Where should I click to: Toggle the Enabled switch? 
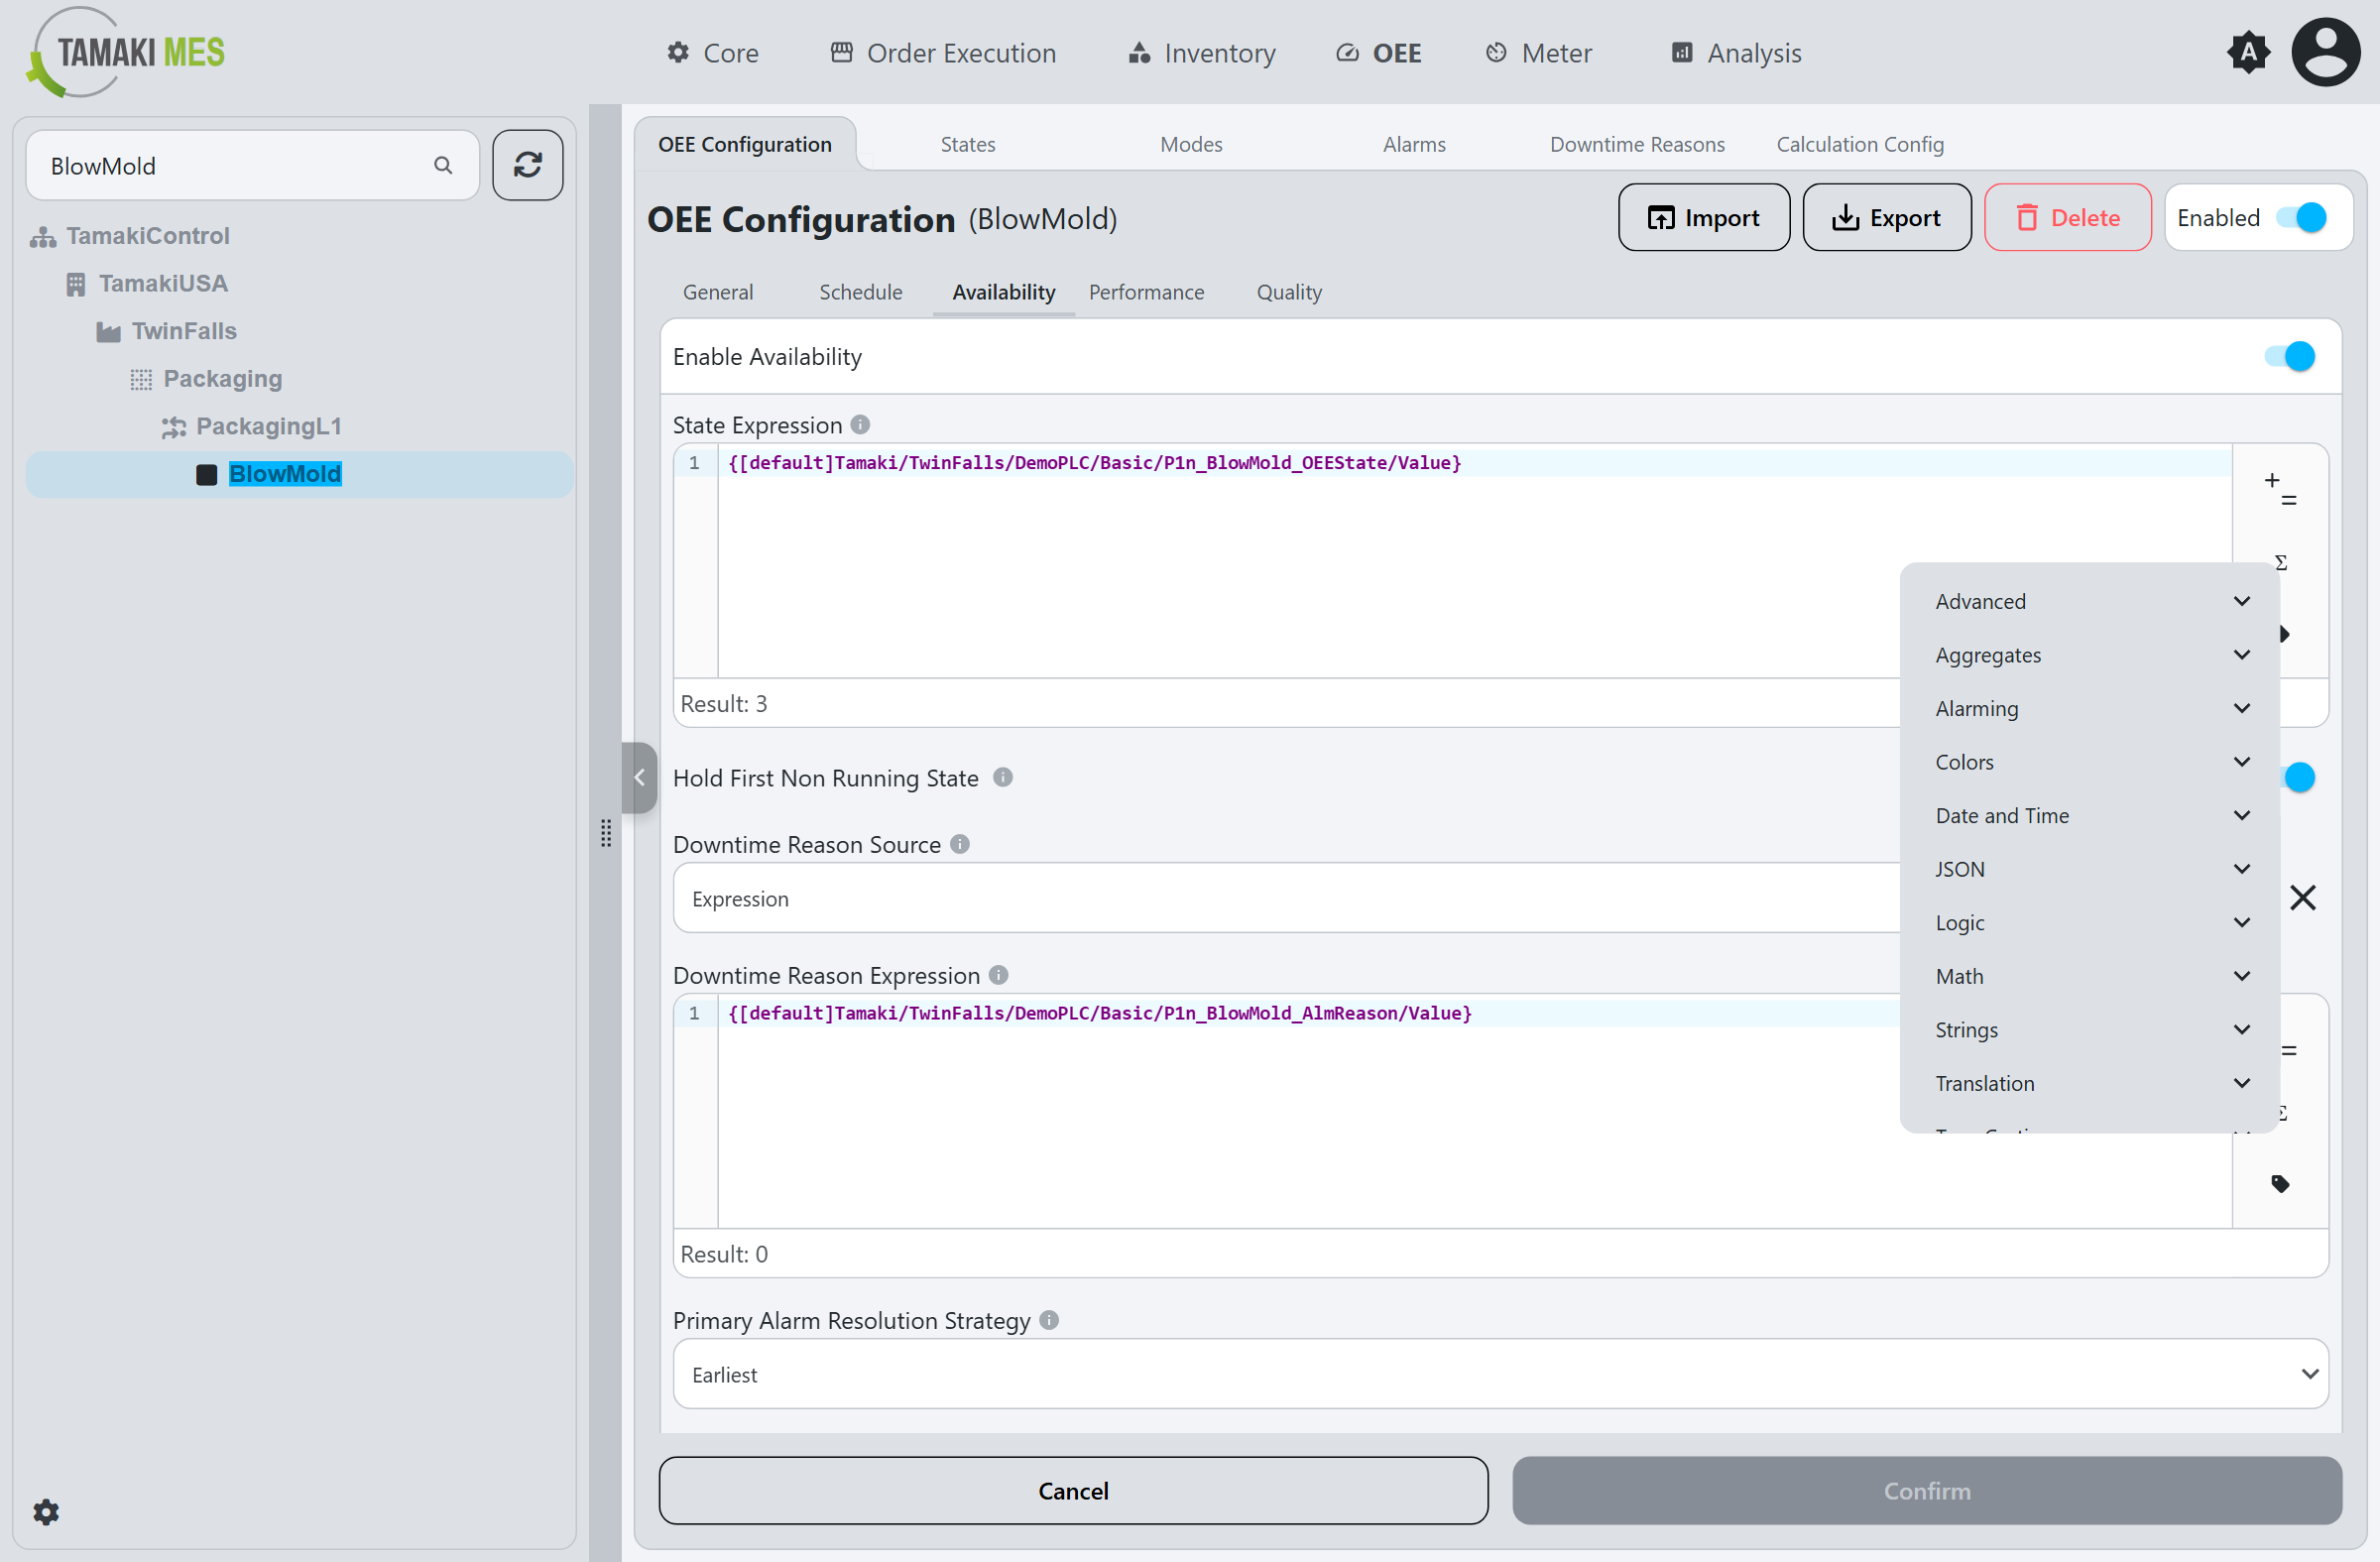point(2301,217)
